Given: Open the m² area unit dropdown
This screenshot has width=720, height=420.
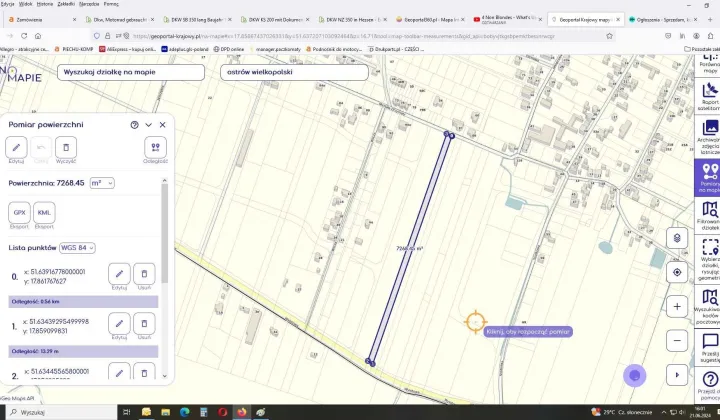Looking at the screenshot, I should (x=102, y=183).
